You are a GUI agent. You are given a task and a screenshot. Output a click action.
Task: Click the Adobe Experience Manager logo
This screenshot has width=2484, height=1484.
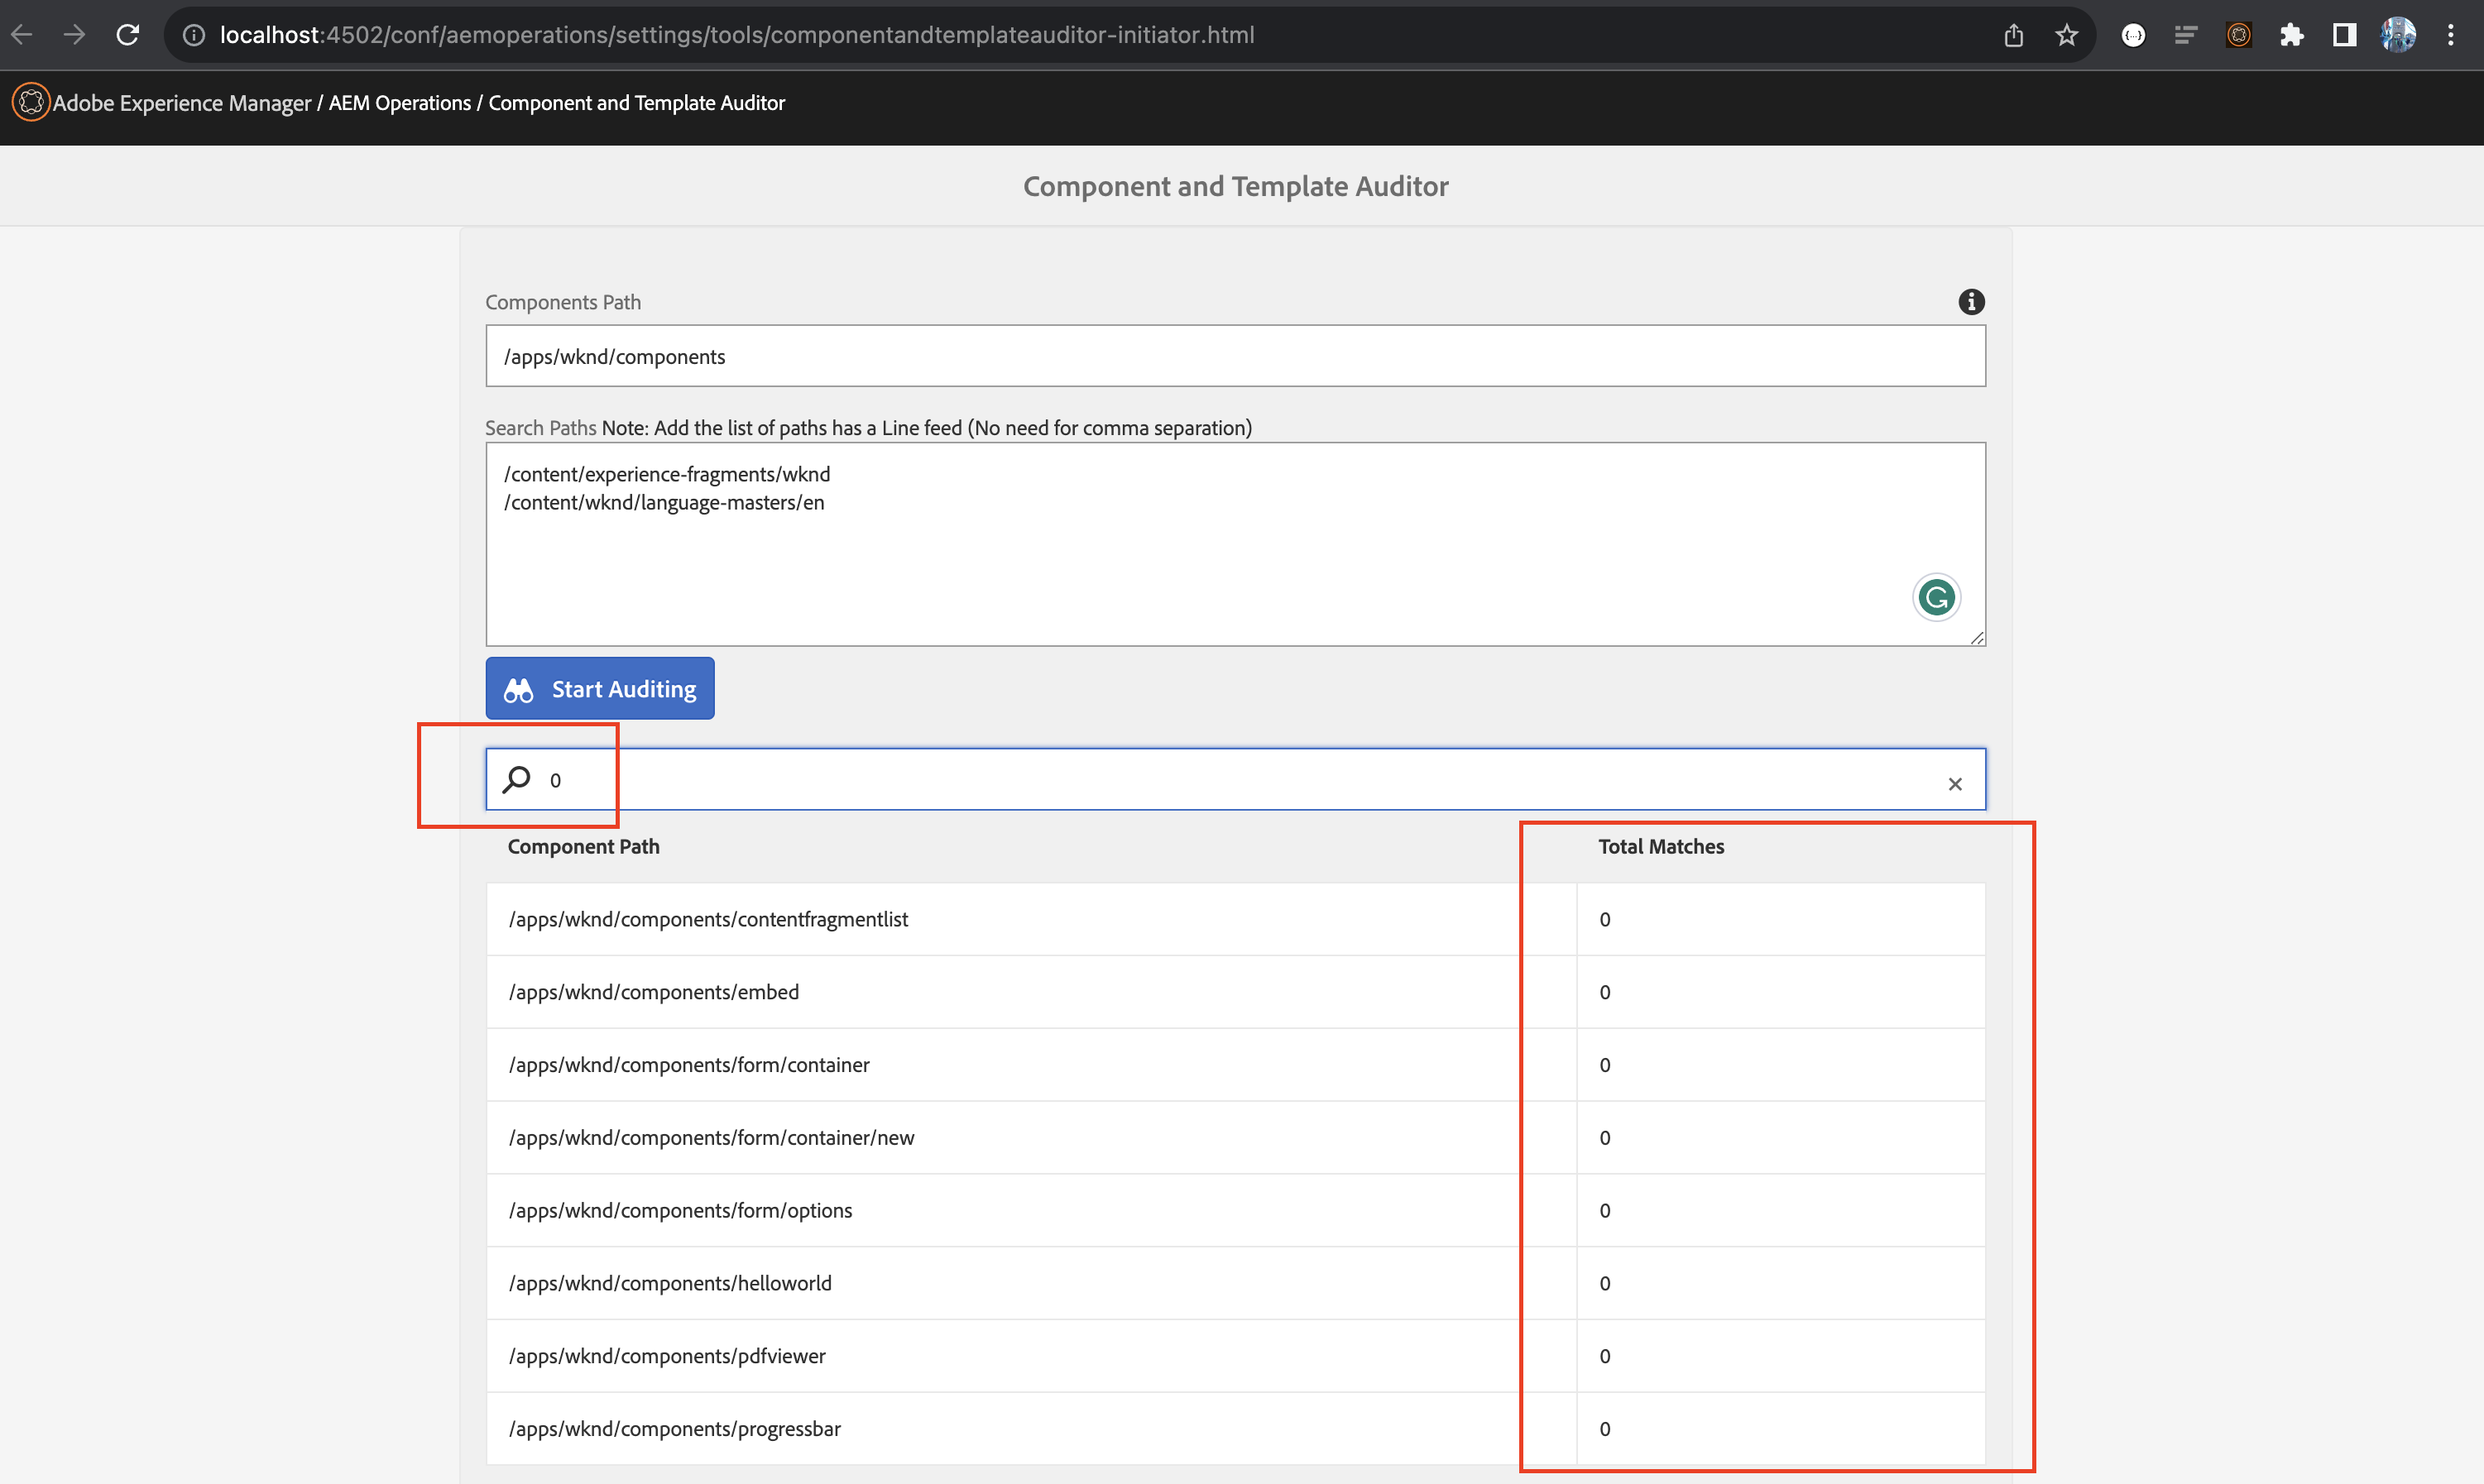pyautogui.click(x=31, y=102)
